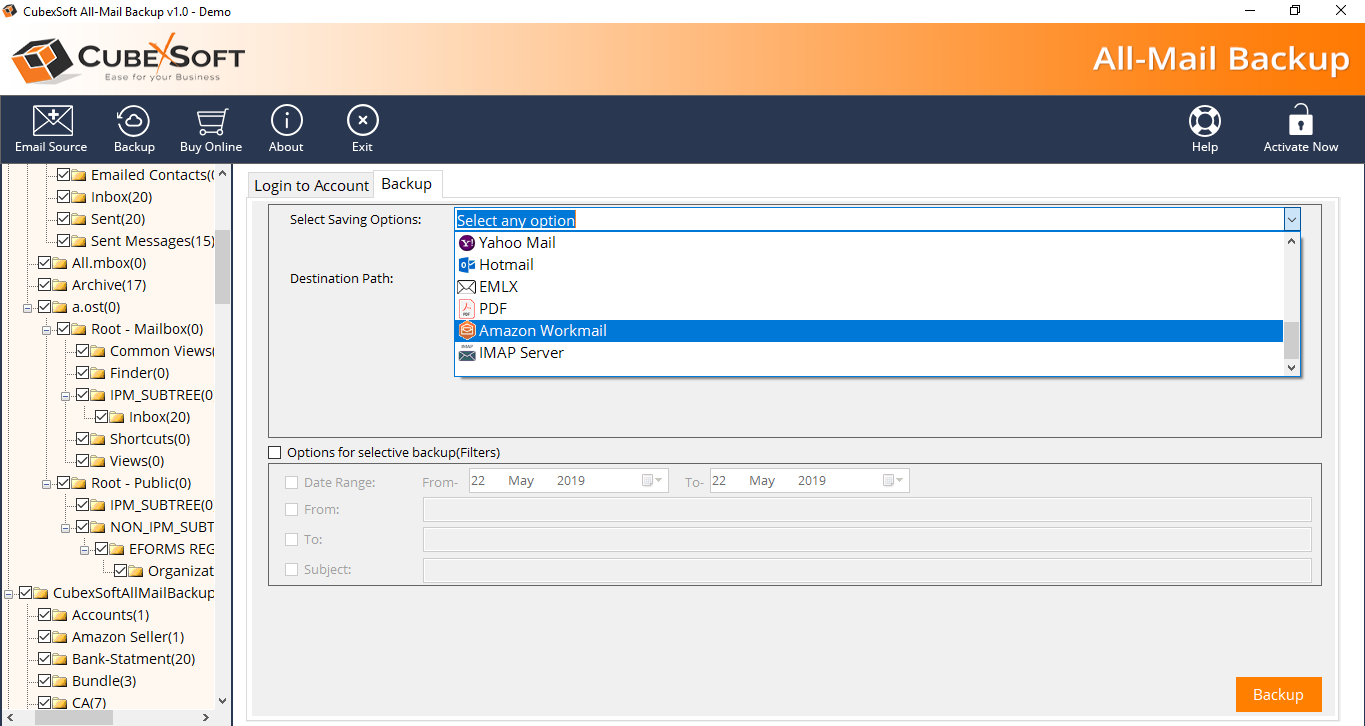Collapse the NON_IPM_SUBT tree node
The height and width of the screenshot is (726, 1365).
[66, 527]
